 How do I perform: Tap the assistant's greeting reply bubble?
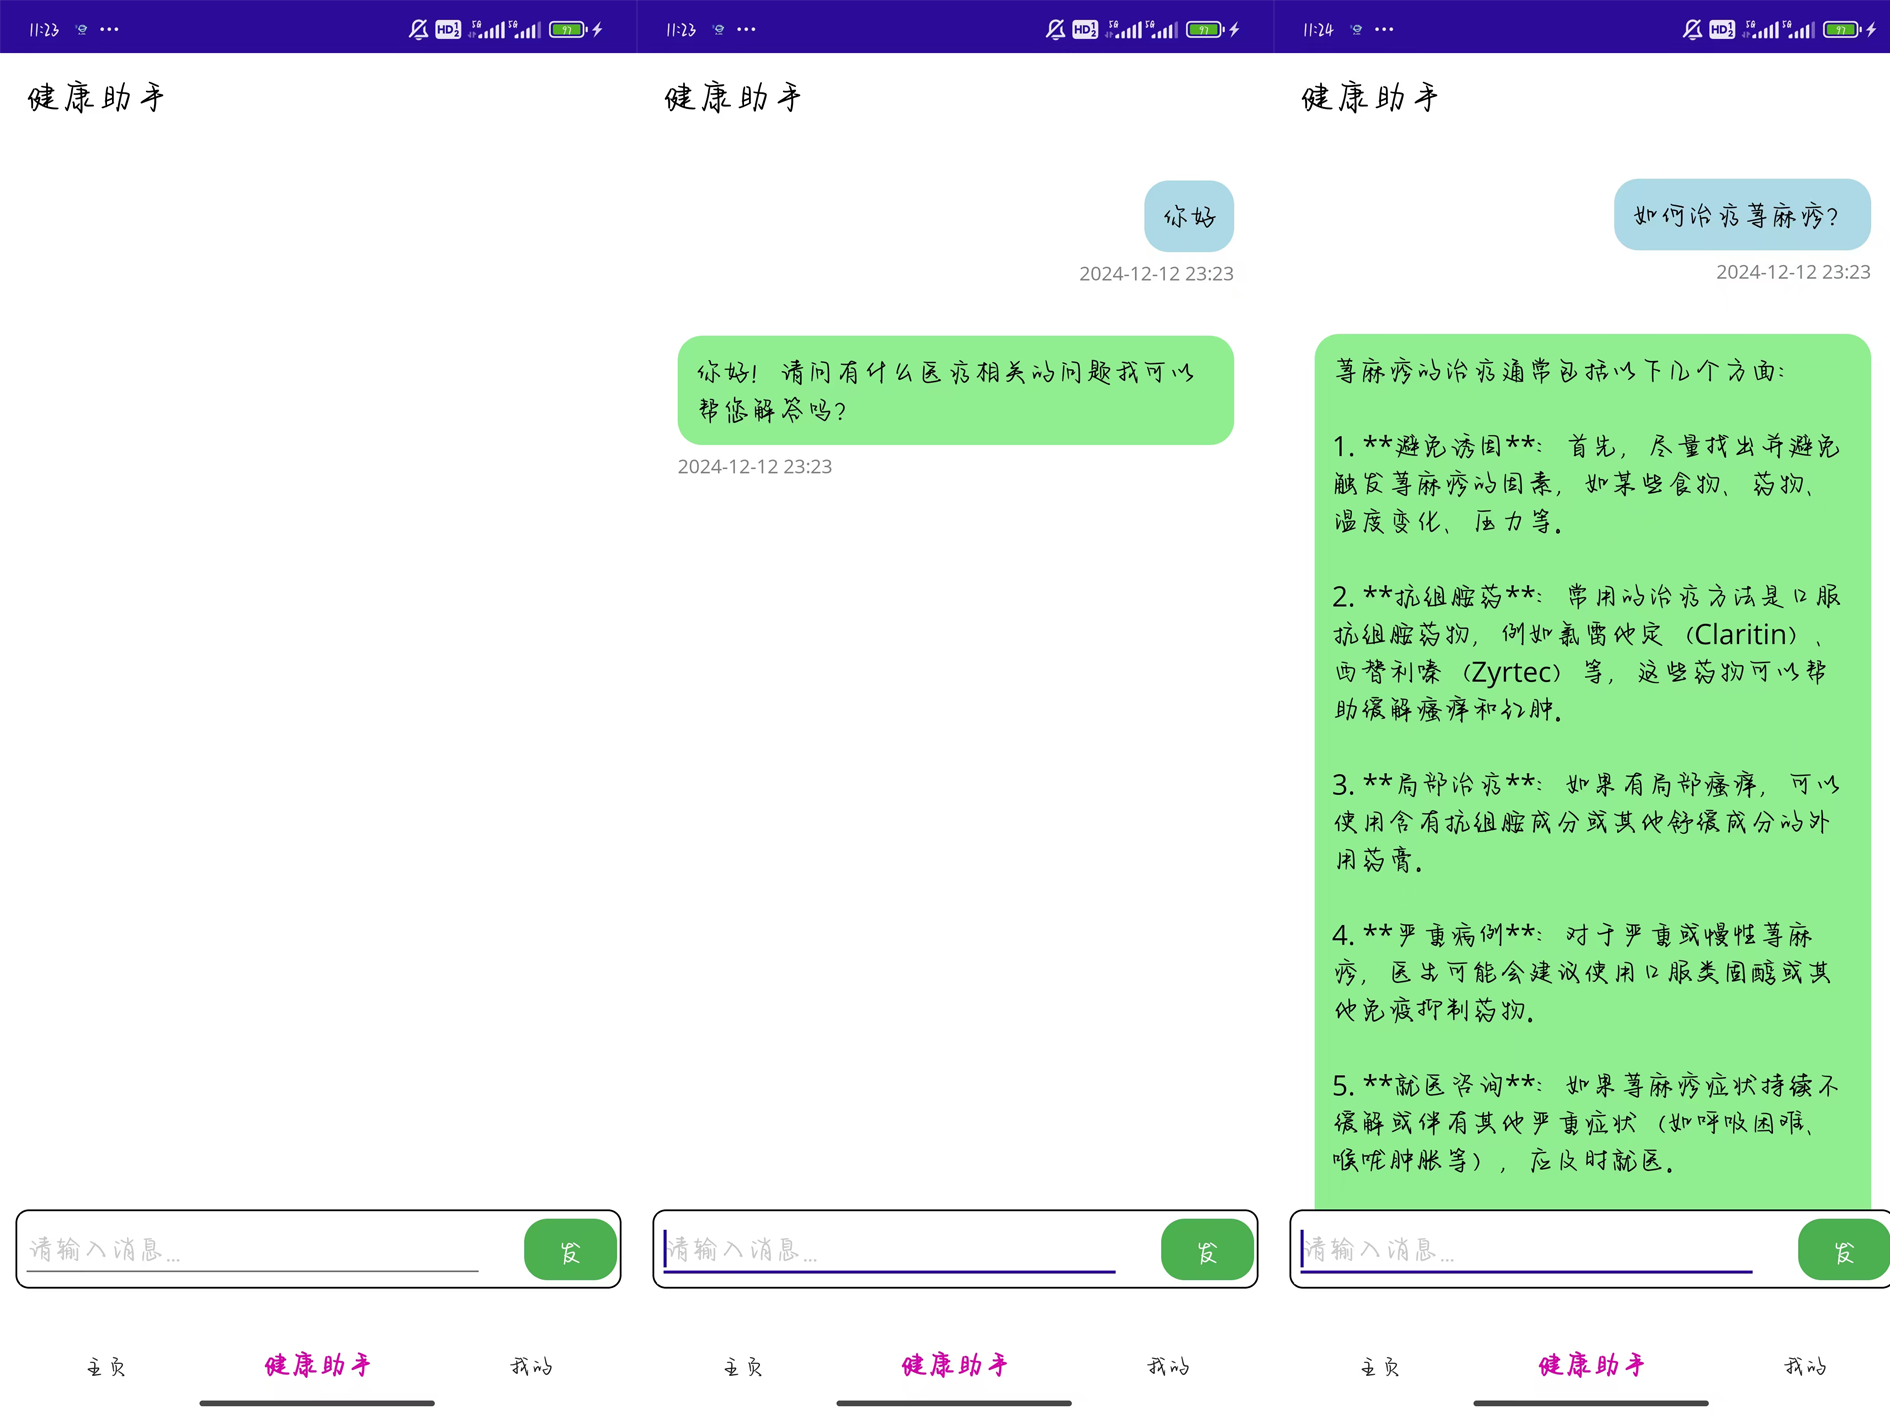954,390
